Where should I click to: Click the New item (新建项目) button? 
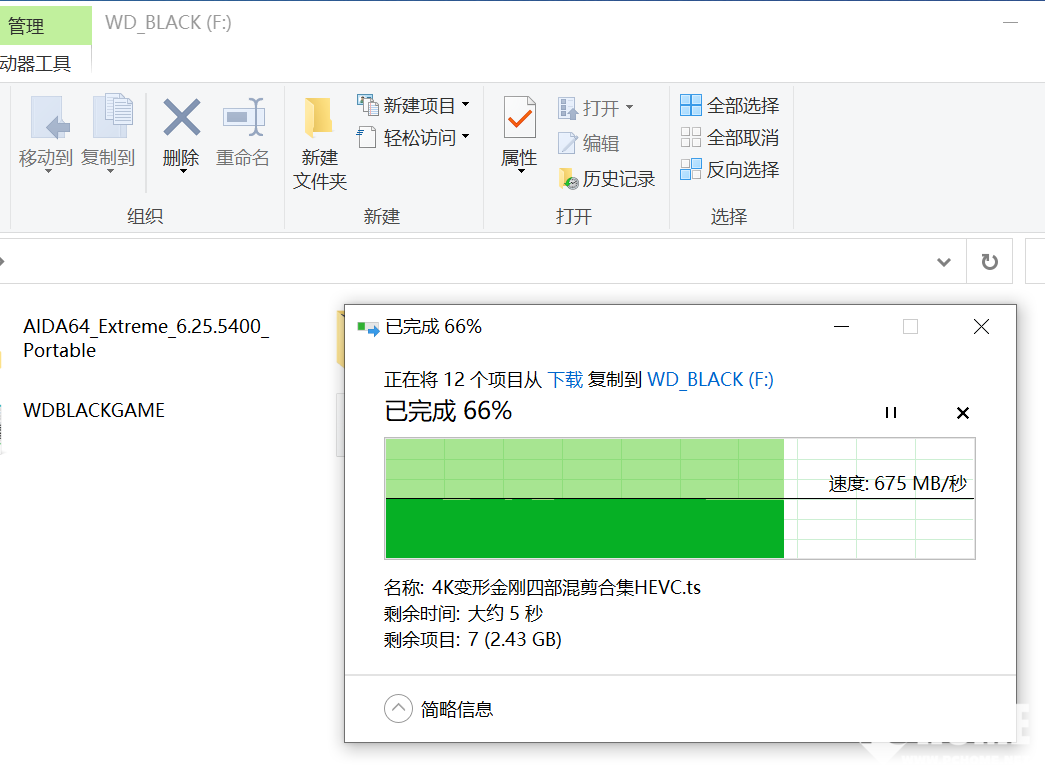413,105
